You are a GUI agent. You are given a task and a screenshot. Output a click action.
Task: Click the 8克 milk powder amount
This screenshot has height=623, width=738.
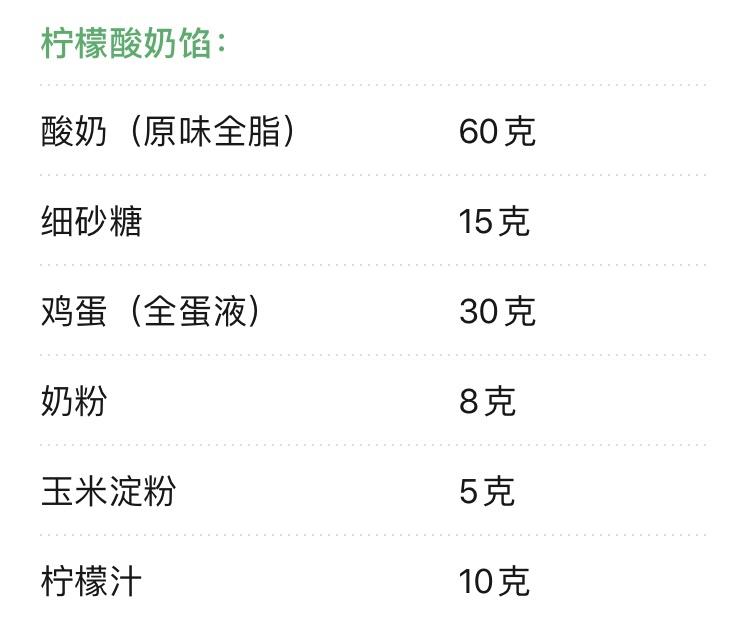(487, 401)
